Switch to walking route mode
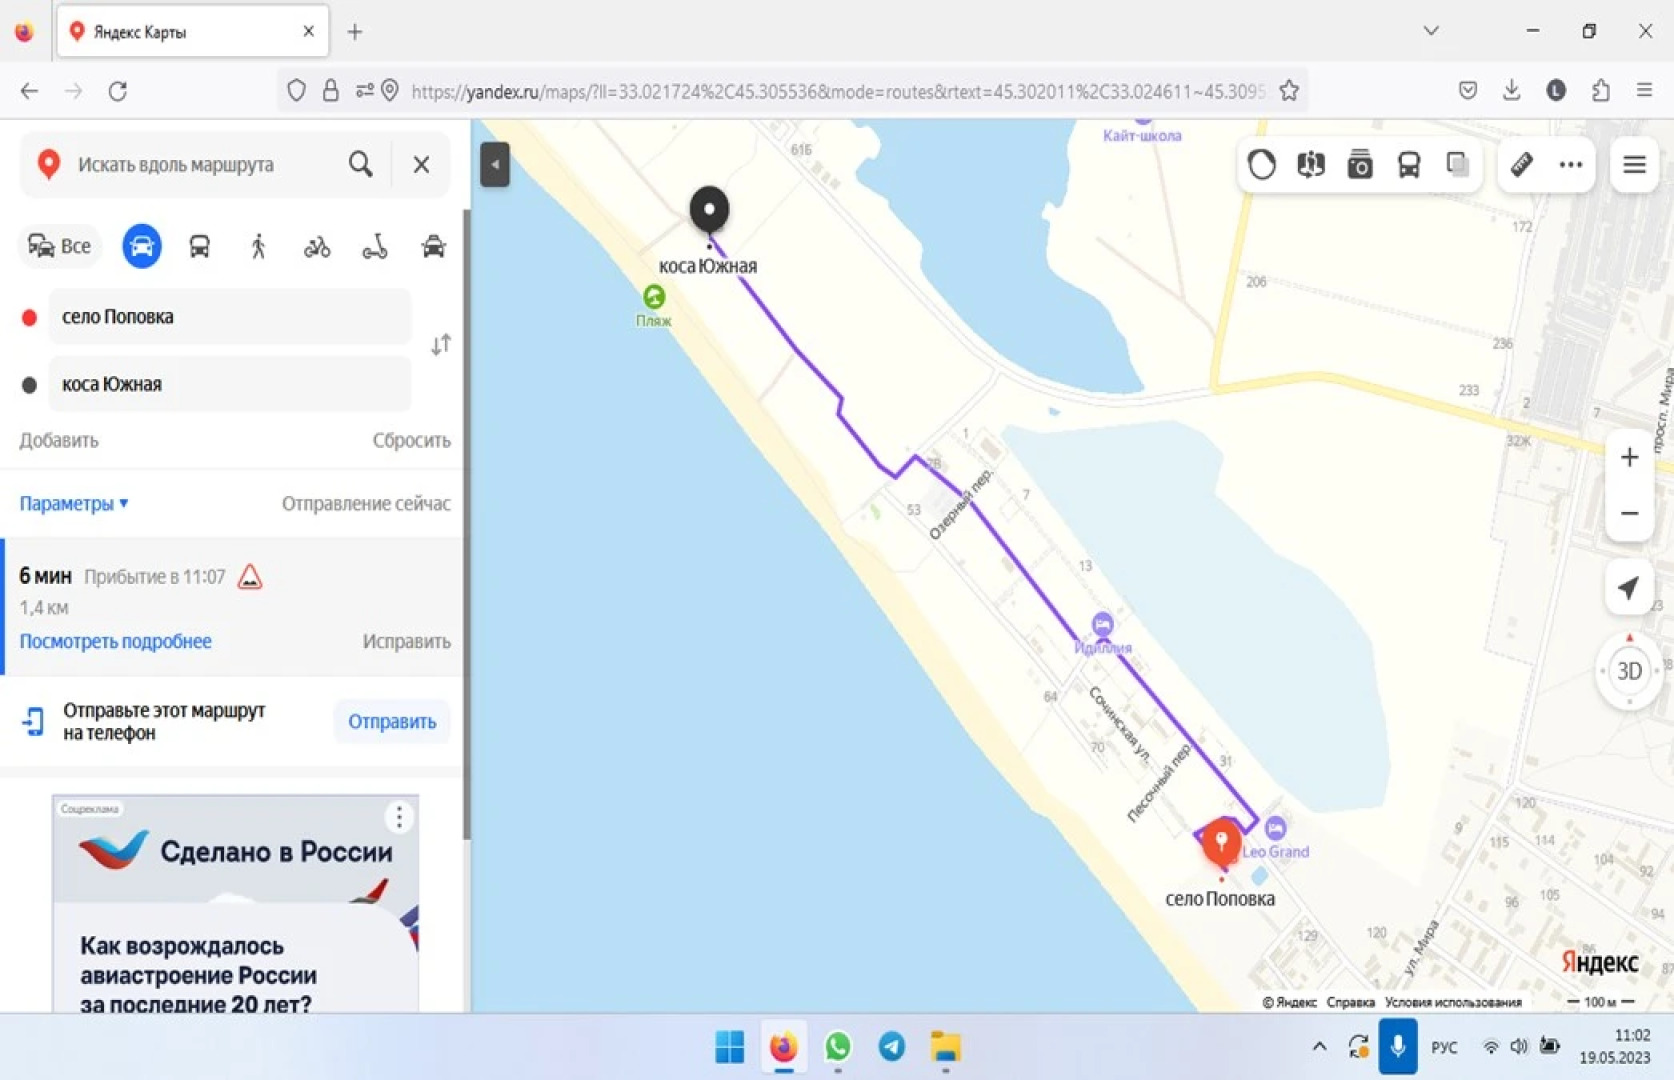This screenshot has width=1674, height=1080. [258, 246]
